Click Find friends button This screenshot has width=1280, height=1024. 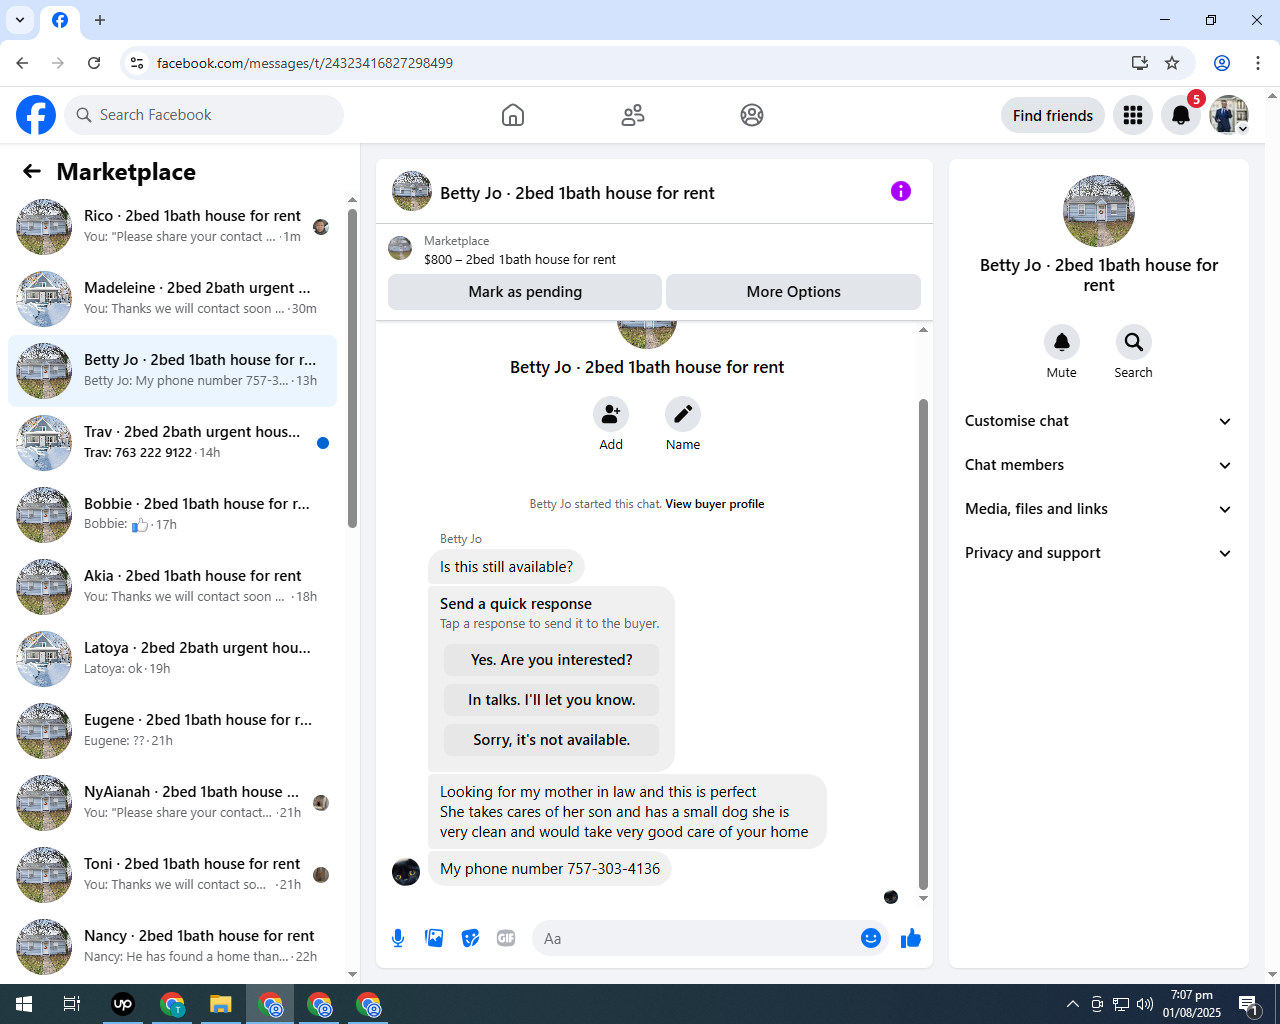click(1053, 115)
